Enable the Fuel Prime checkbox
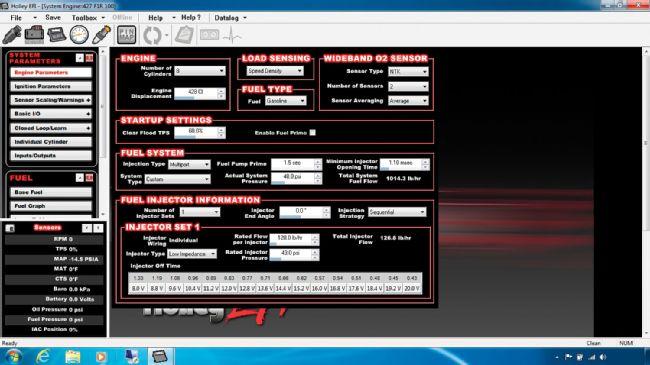 click(313, 132)
